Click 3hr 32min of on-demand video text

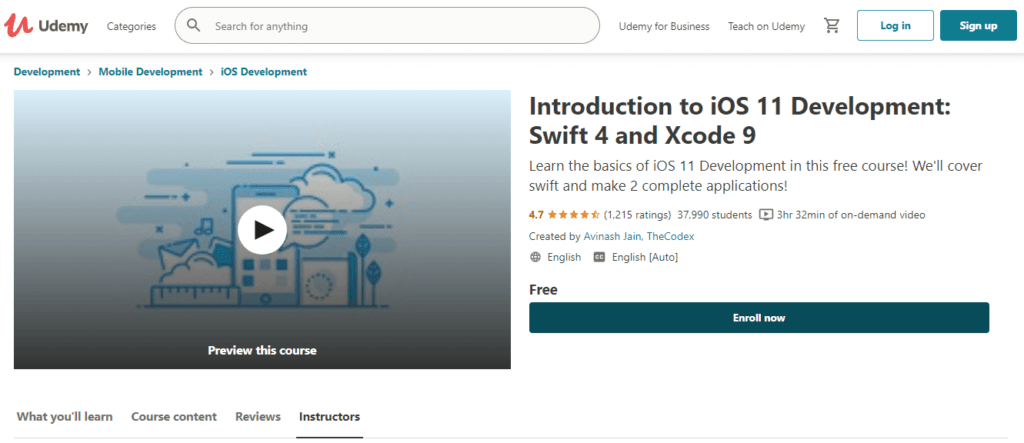(851, 214)
